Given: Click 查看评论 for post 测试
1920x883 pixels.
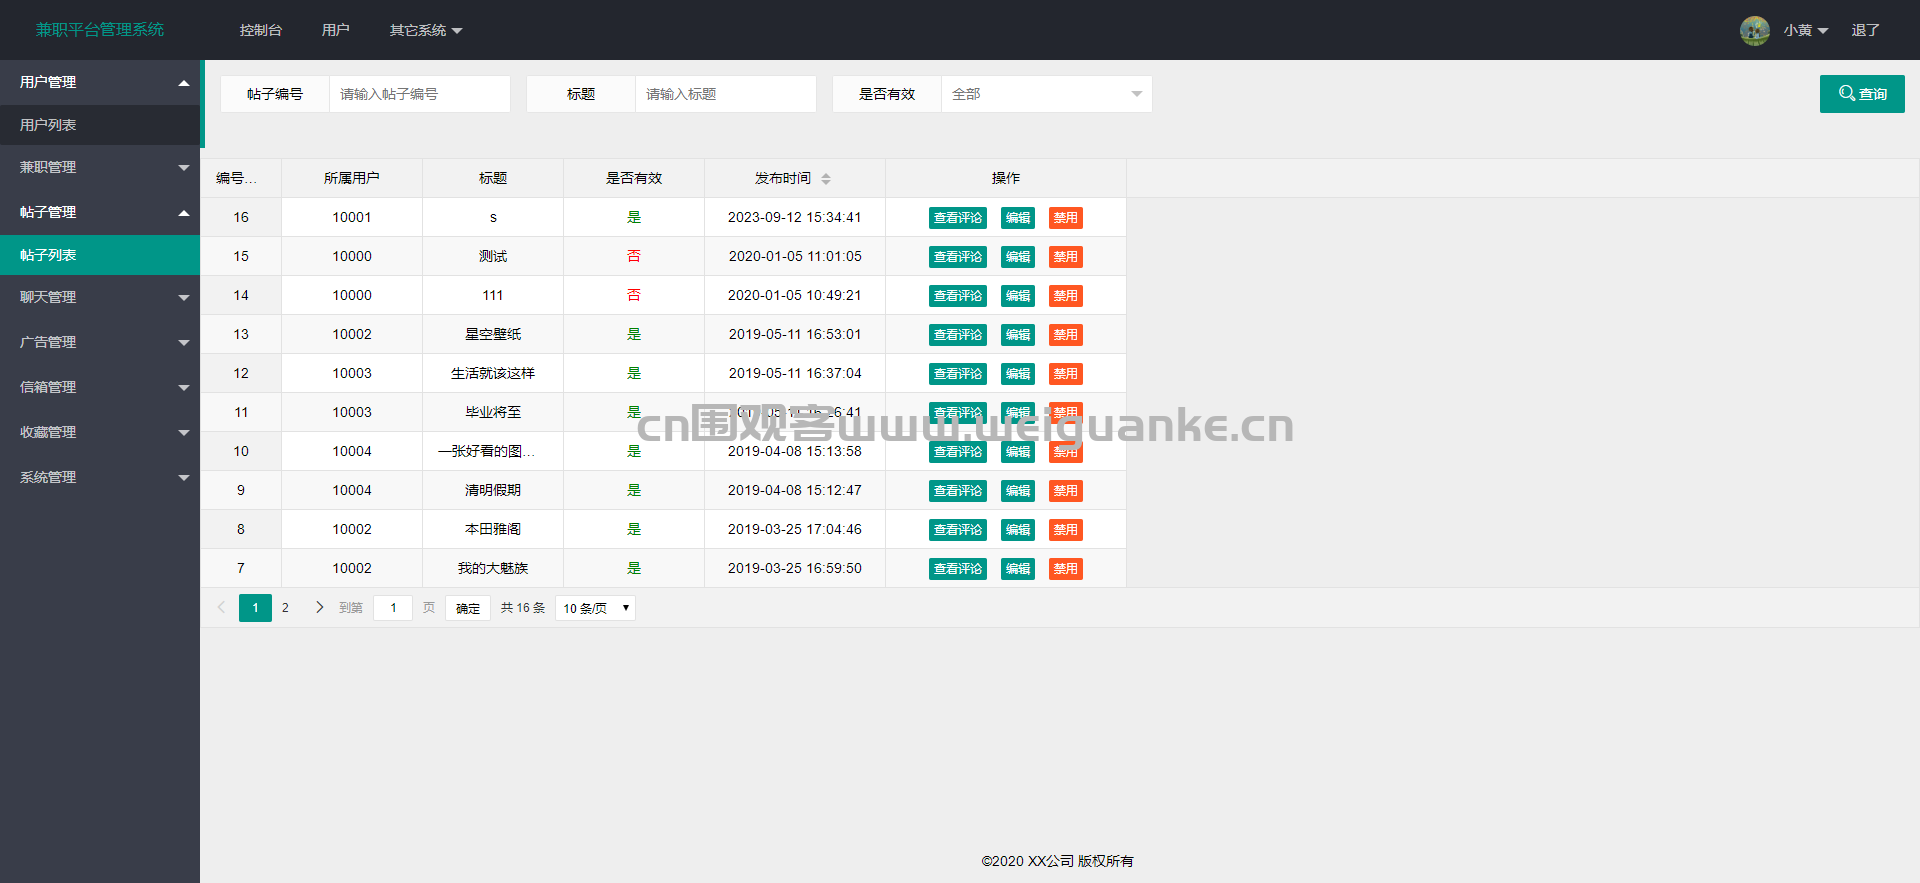Looking at the screenshot, I should tap(958, 257).
